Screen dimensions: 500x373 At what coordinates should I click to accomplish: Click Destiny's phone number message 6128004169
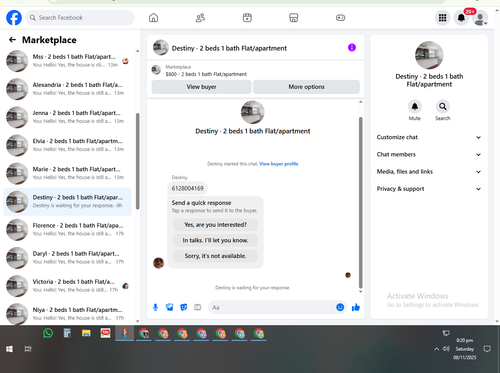point(187,188)
